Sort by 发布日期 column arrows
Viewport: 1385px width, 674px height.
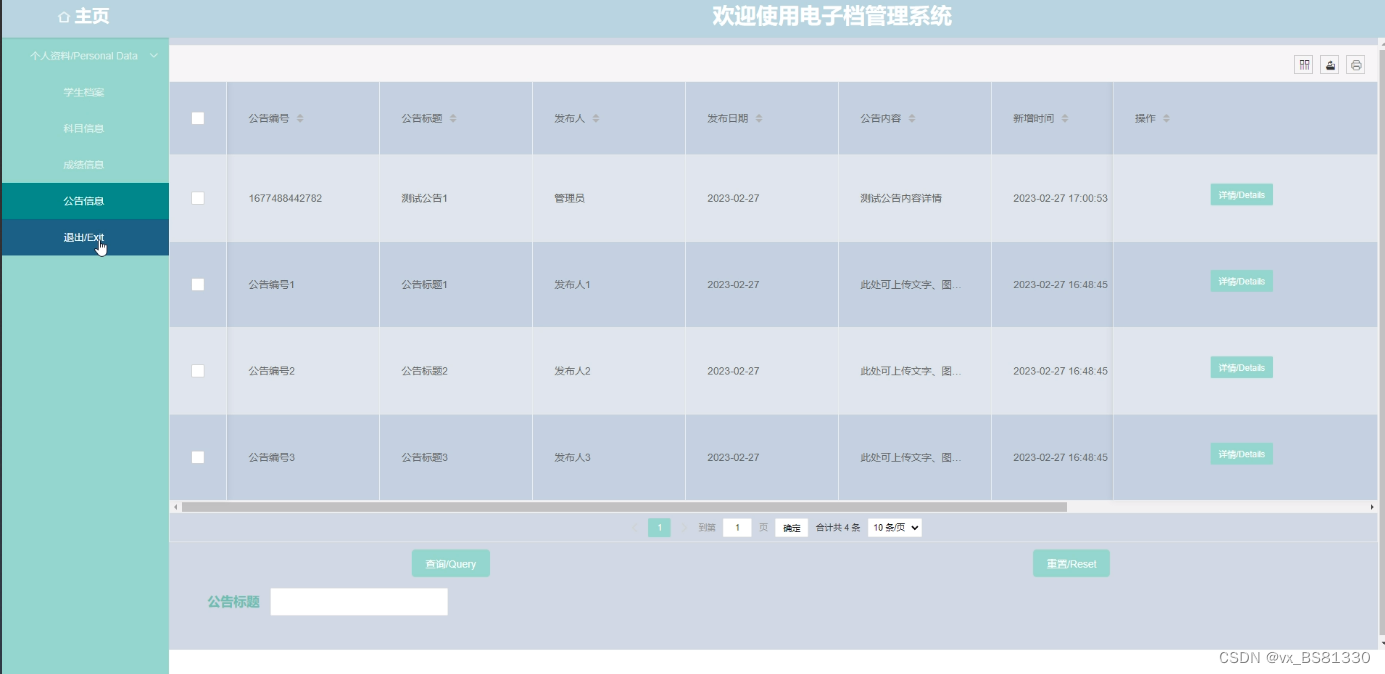pyautogui.click(x=759, y=119)
